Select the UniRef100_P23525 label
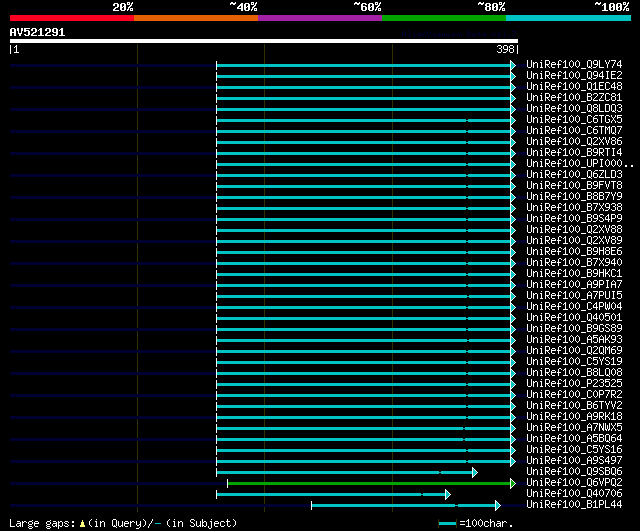Screen dimensions: 640x531 574,384
